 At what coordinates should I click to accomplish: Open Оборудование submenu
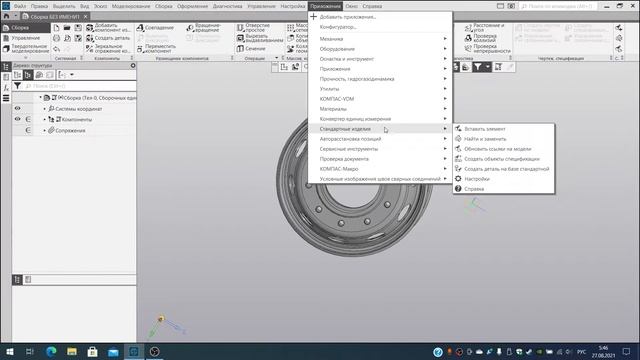click(x=380, y=49)
